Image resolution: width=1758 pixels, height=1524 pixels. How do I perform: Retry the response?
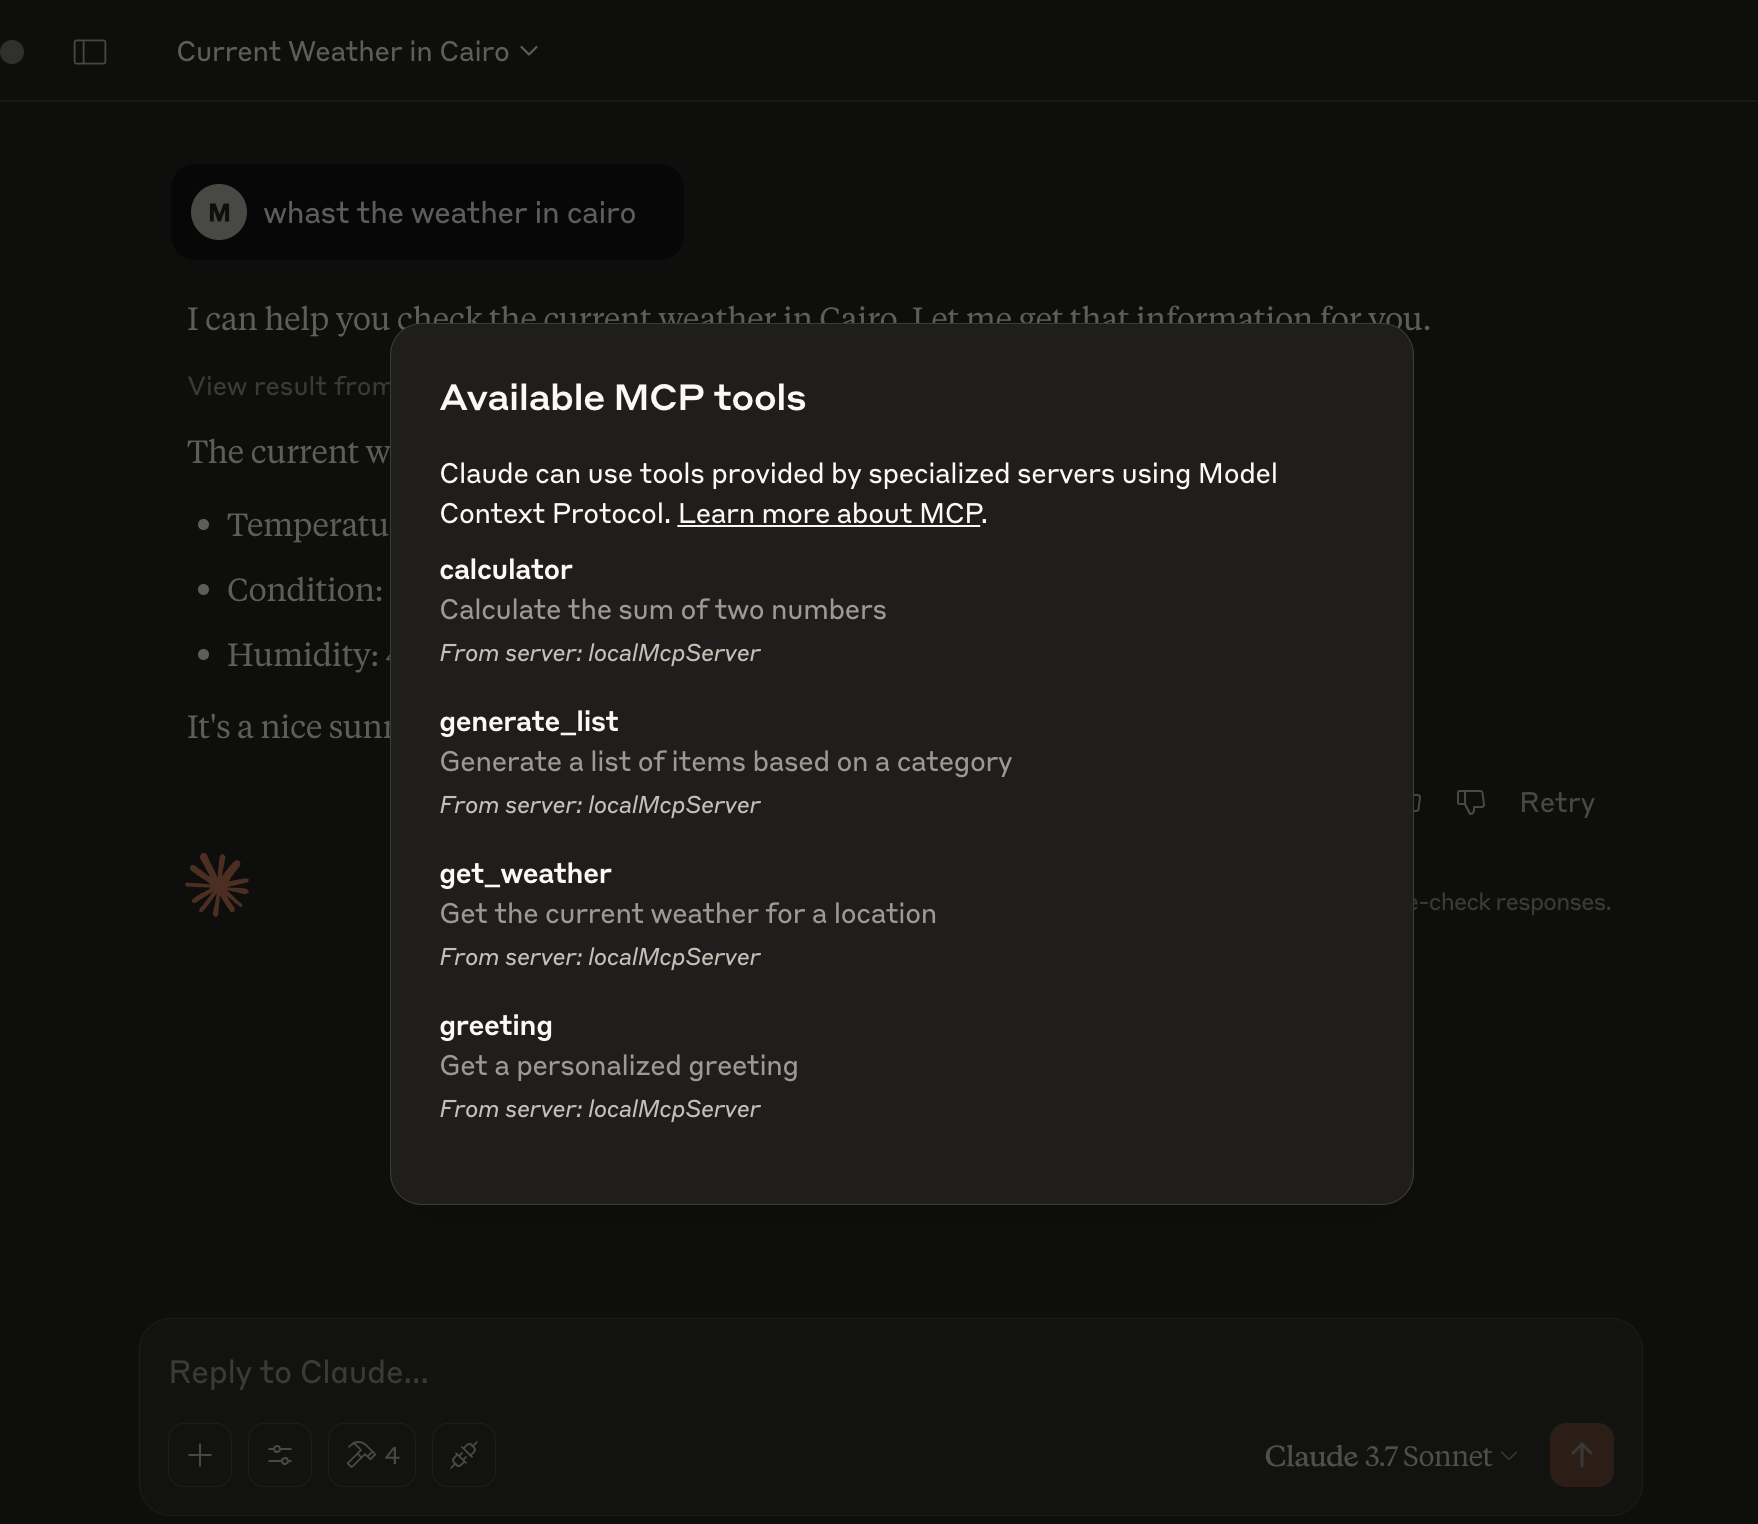point(1557,802)
